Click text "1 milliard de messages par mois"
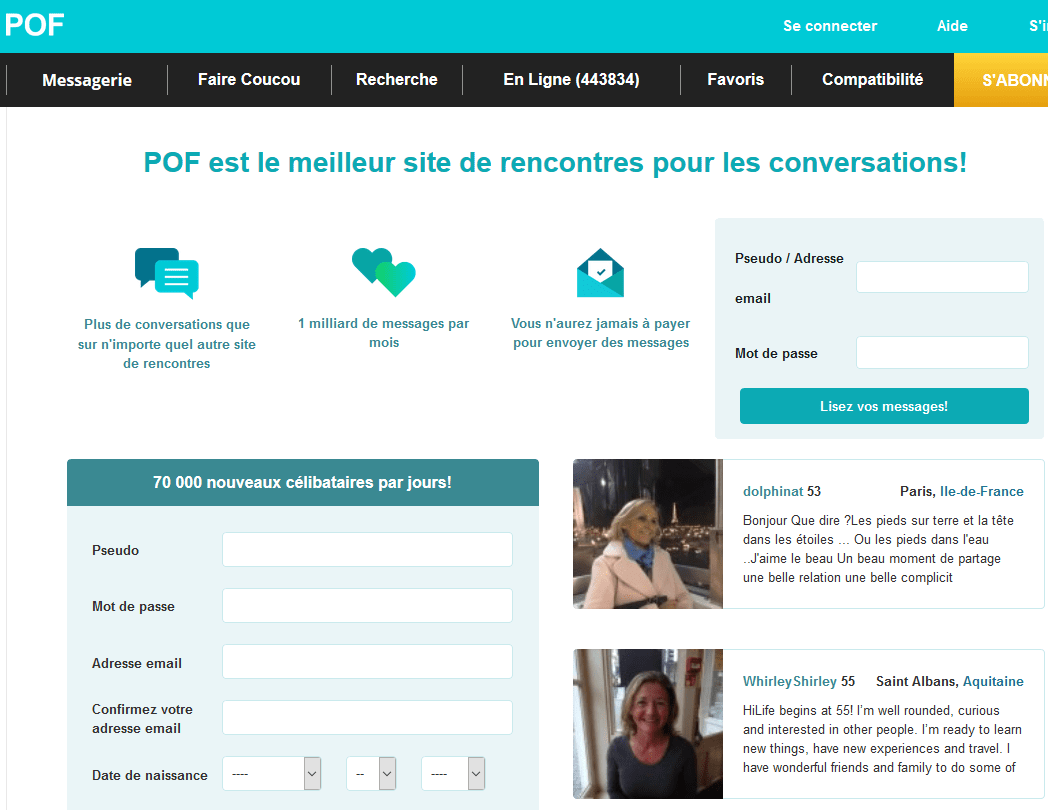Screen dimensions: 1048x810 point(384,333)
